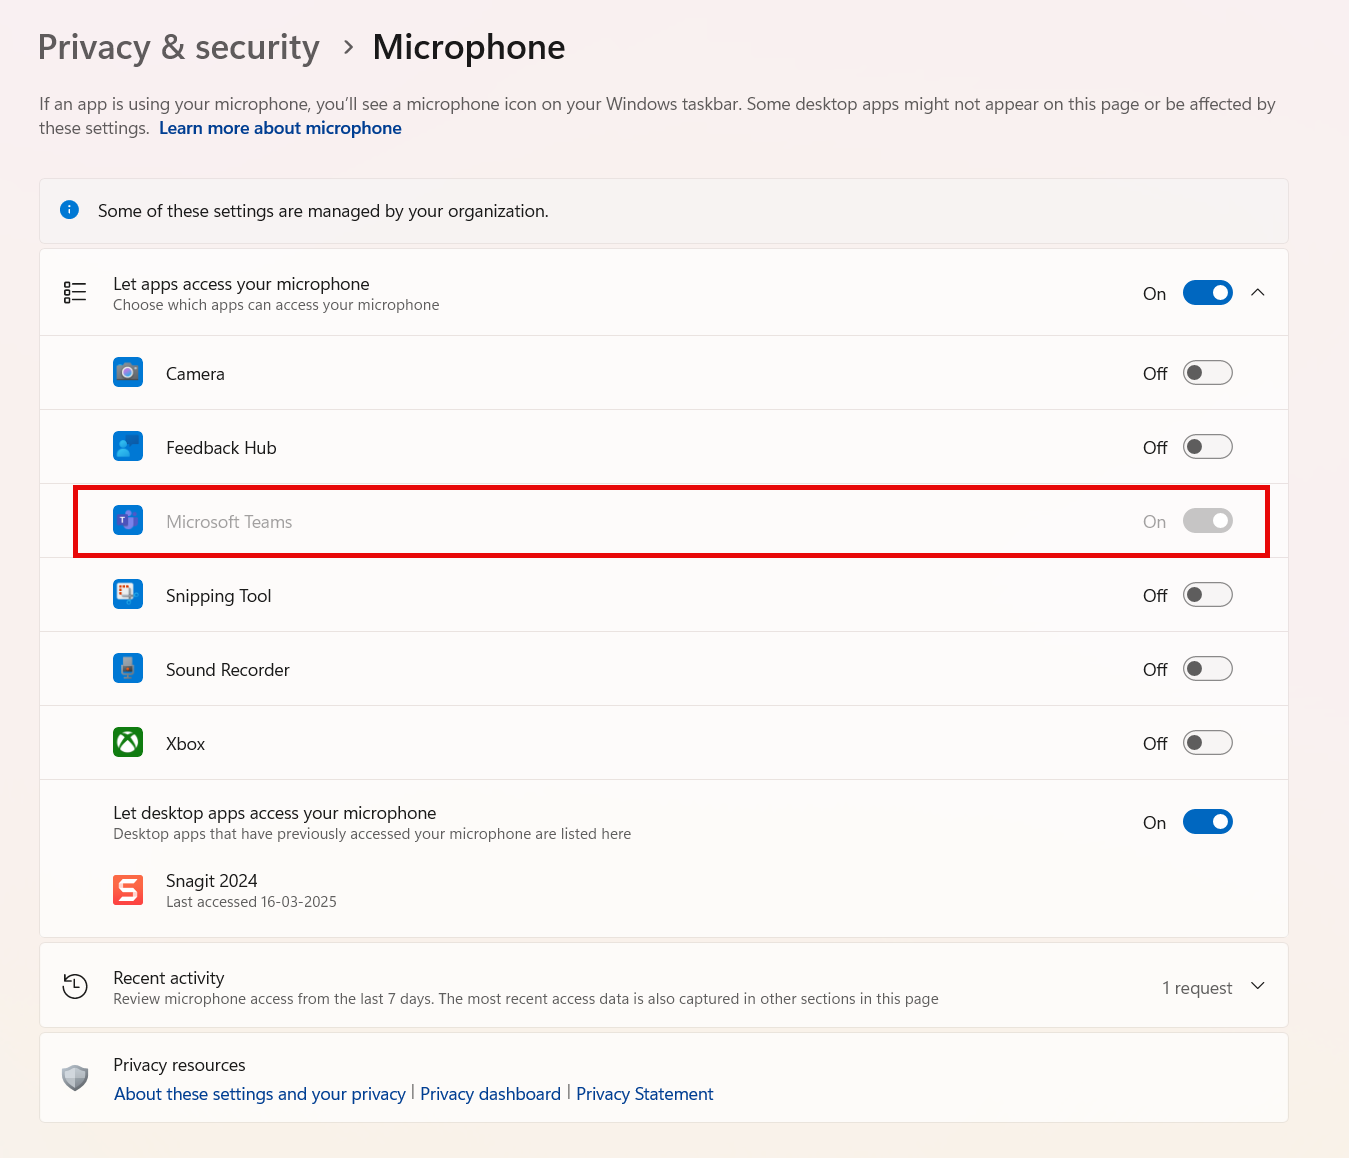Enable Snipping Tool microphone access
The height and width of the screenshot is (1158, 1349).
[x=1208, y=594]
